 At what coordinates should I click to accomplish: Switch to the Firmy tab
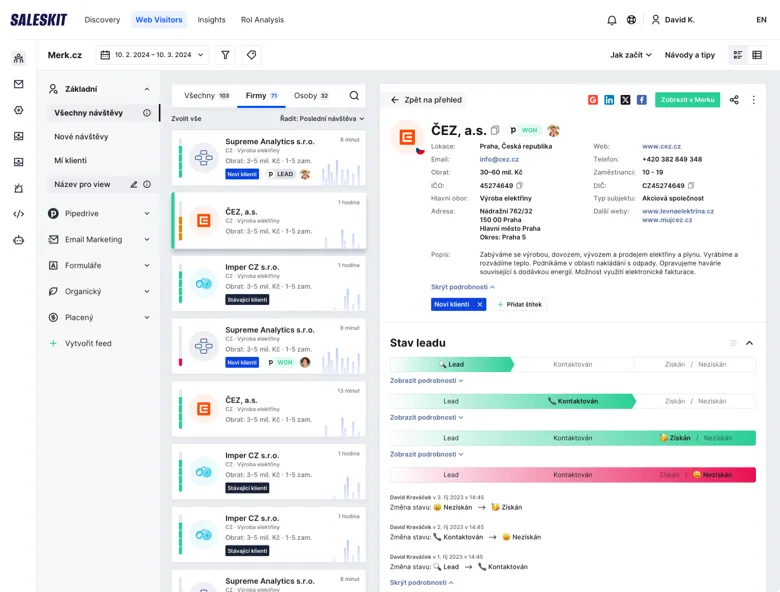point(262,96)
